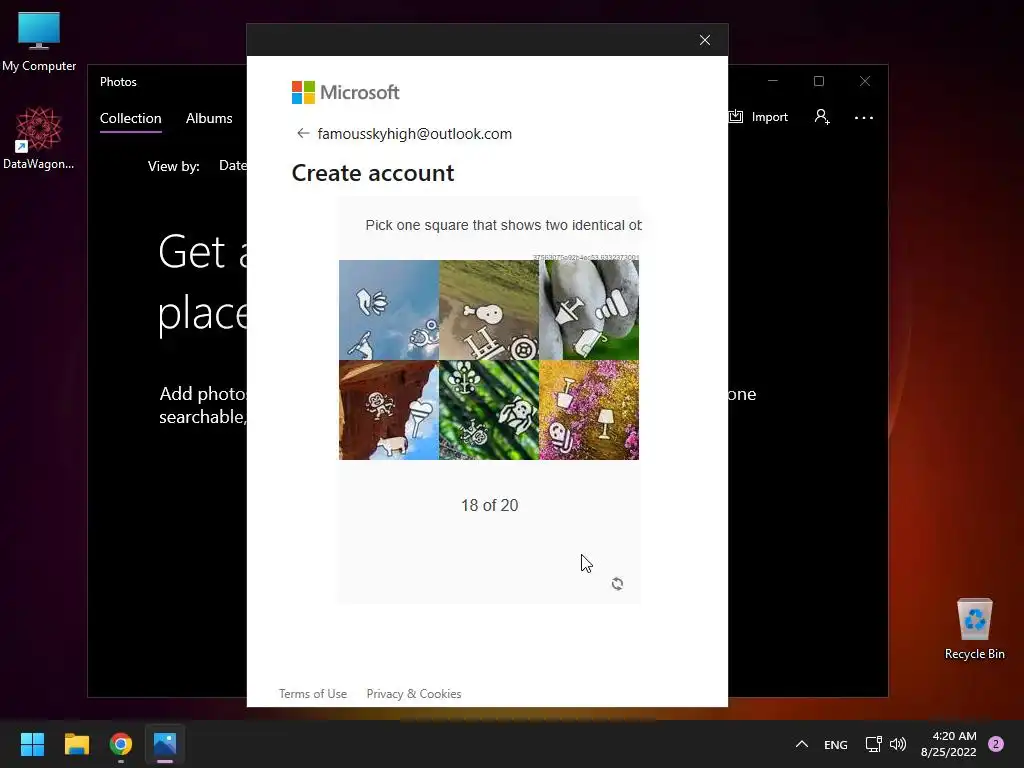
Task: Open File Explorer from taskbar
Action: coord(76,744)
